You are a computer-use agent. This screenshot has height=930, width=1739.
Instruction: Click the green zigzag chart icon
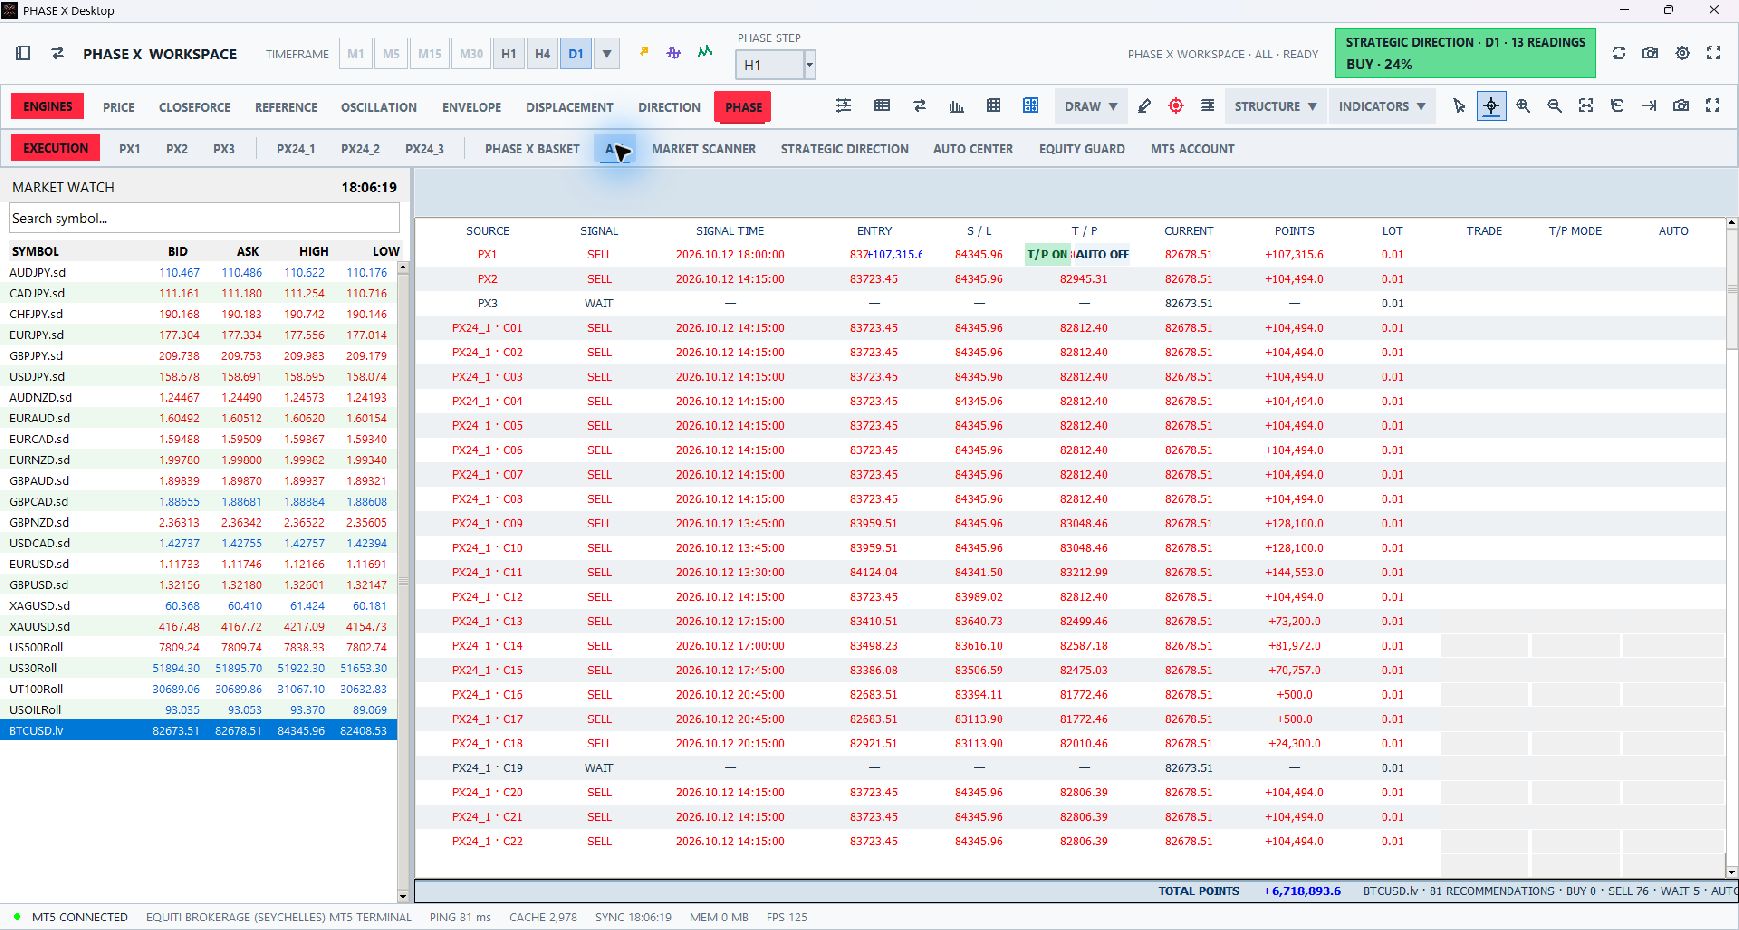[705, 52]
